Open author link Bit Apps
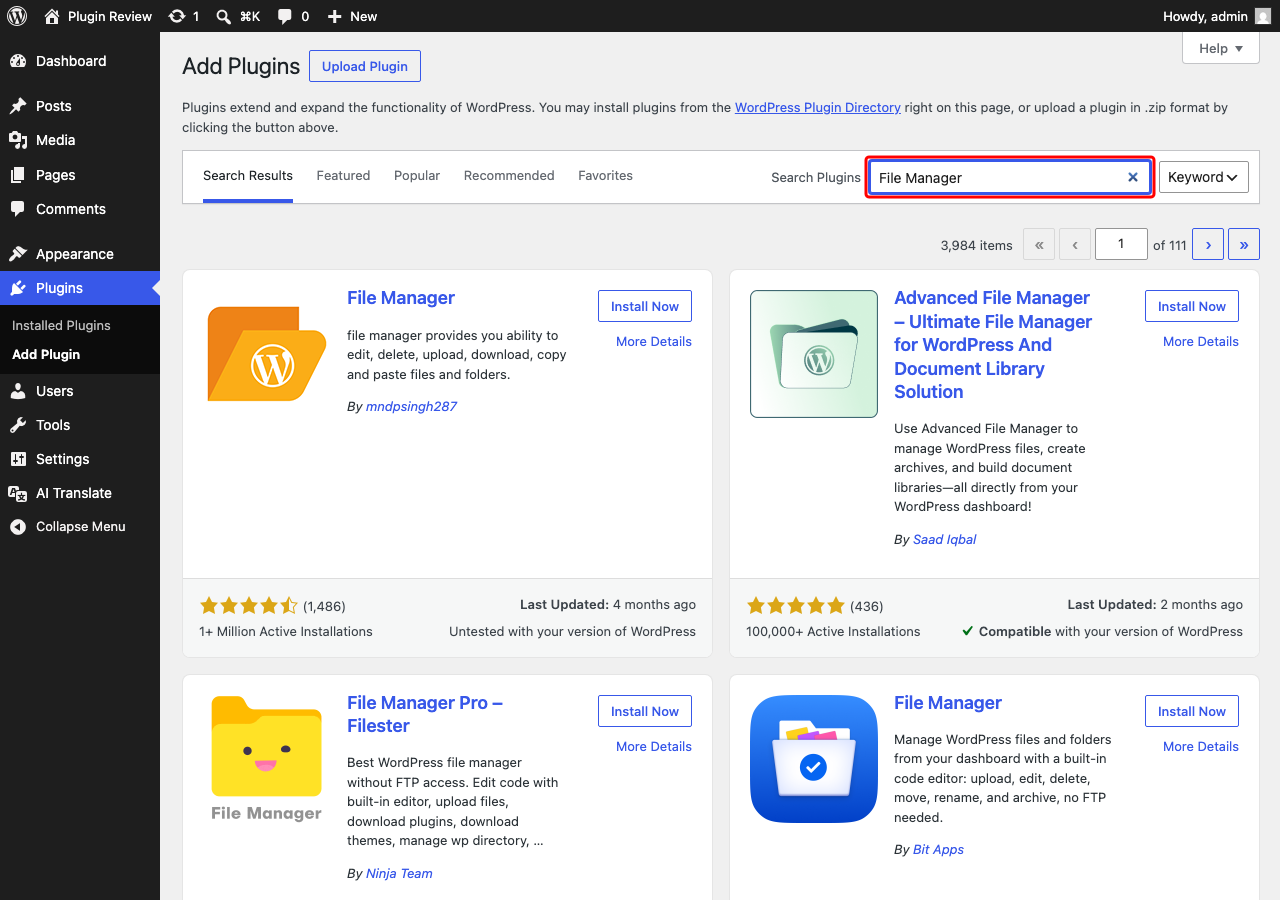This screenshot has height=900, width=1280. tap(938, 849)
